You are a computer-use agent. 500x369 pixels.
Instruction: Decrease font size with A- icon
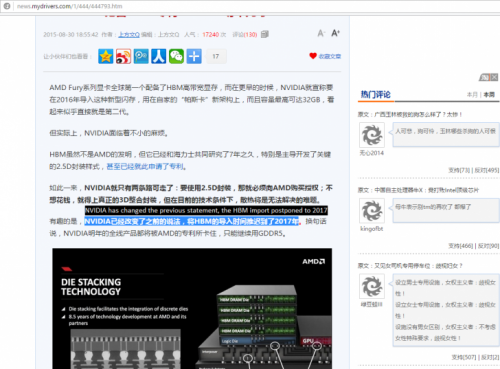[x=321, y=33]
